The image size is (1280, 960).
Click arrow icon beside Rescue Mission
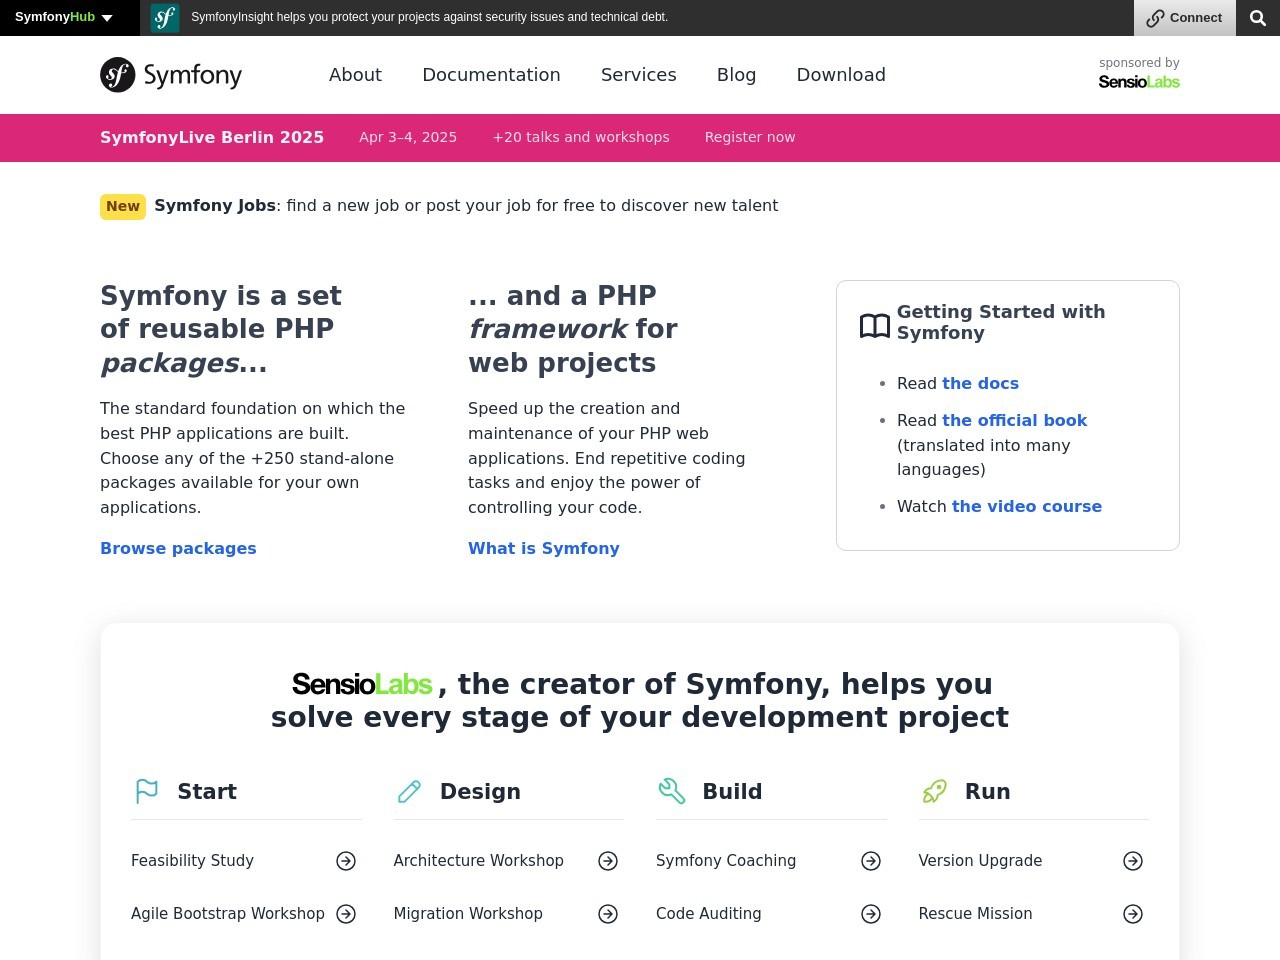1133,914
